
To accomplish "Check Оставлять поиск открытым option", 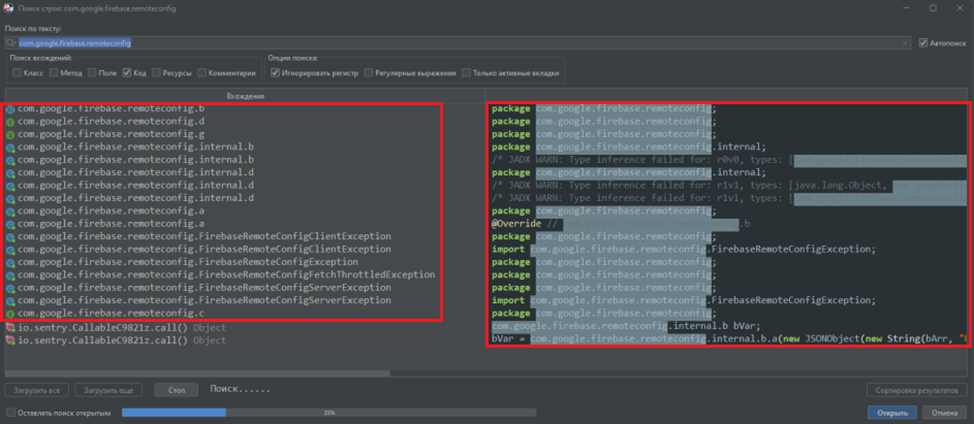I will click(x=11, y=412).
